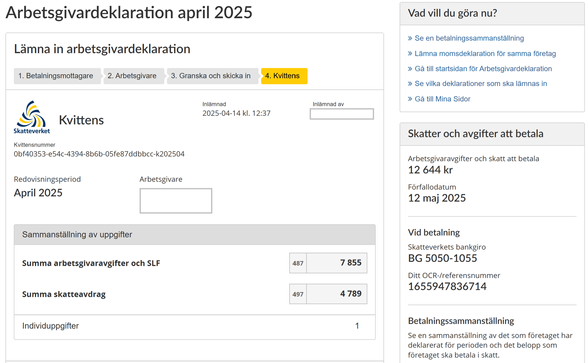Viewport: 588px width, 363px height.
Task: Click Kvittensnummer value 0bf40353-e54c-4394-8b6b-05fe87ddbbcc-k202504
Action: click(99, 154)
